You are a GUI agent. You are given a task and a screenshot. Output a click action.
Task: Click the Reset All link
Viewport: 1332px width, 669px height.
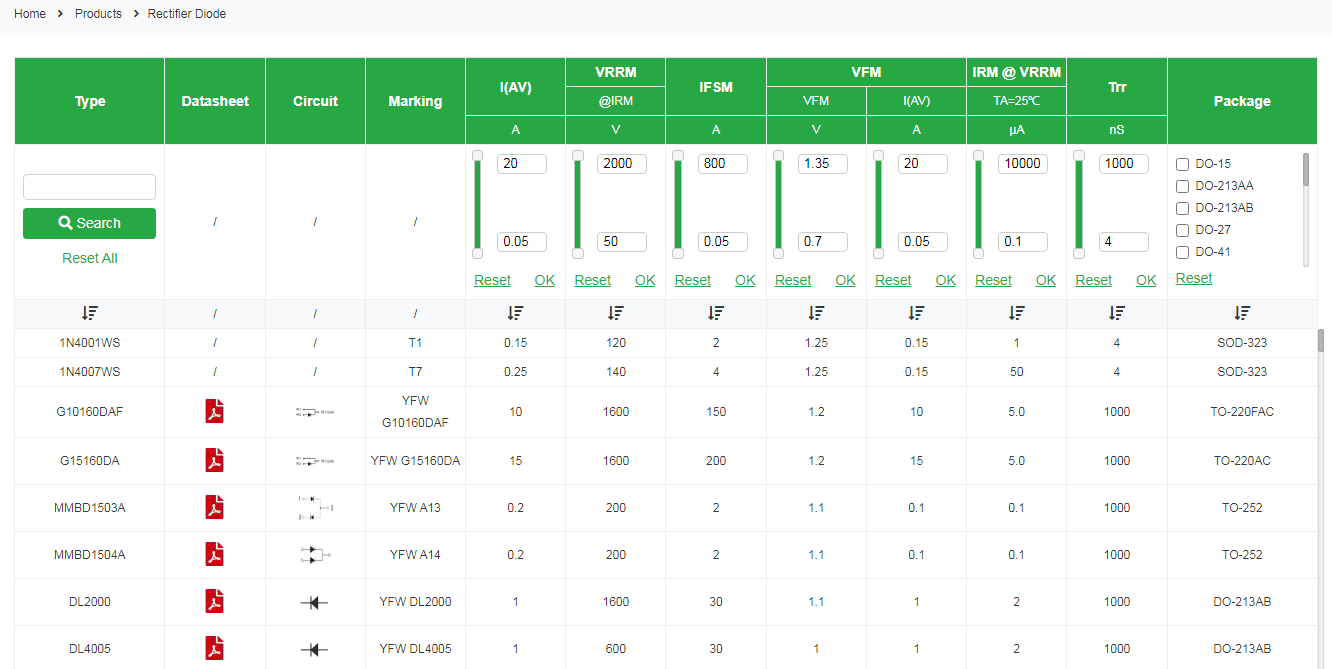click(90, 258)
